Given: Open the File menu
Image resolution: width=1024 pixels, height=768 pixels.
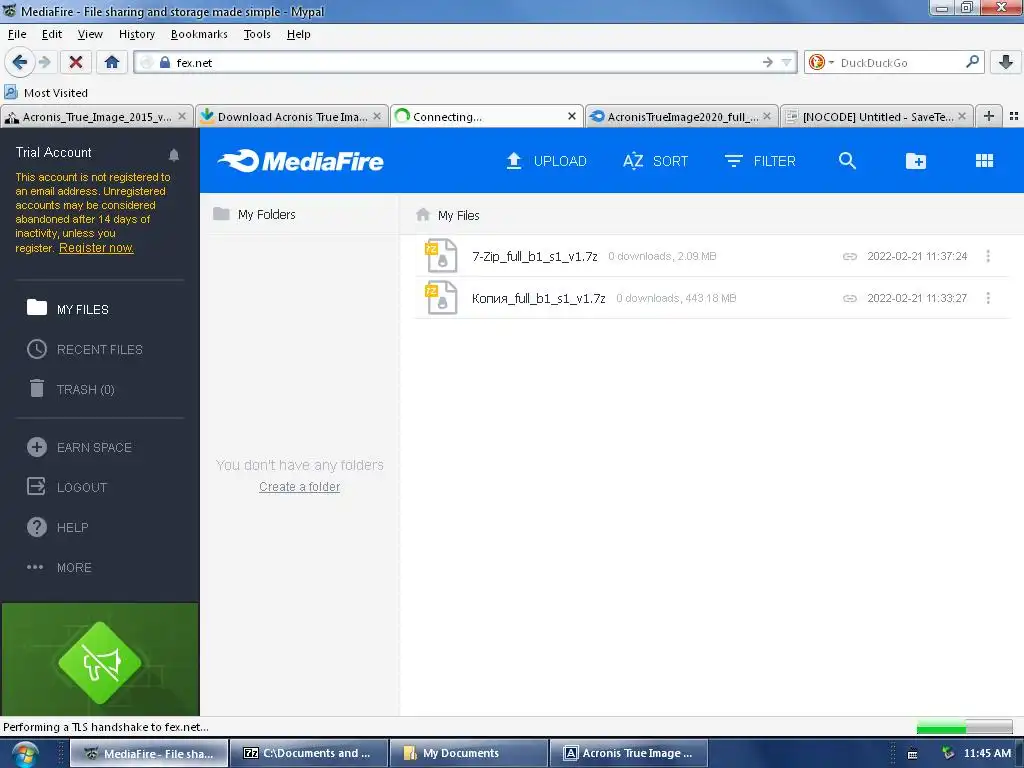Looking at the screenshot, I should [x=17, y=34].
